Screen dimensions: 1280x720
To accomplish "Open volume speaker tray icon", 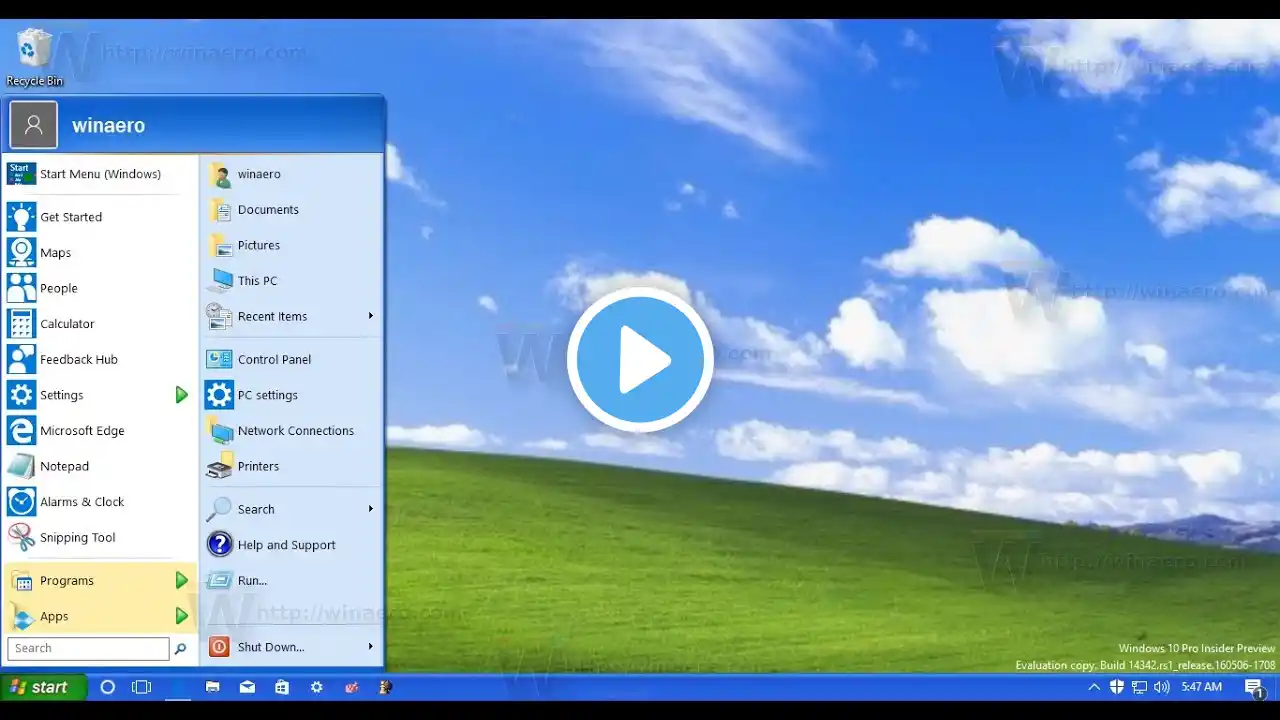I will [x=1161, y=687].
